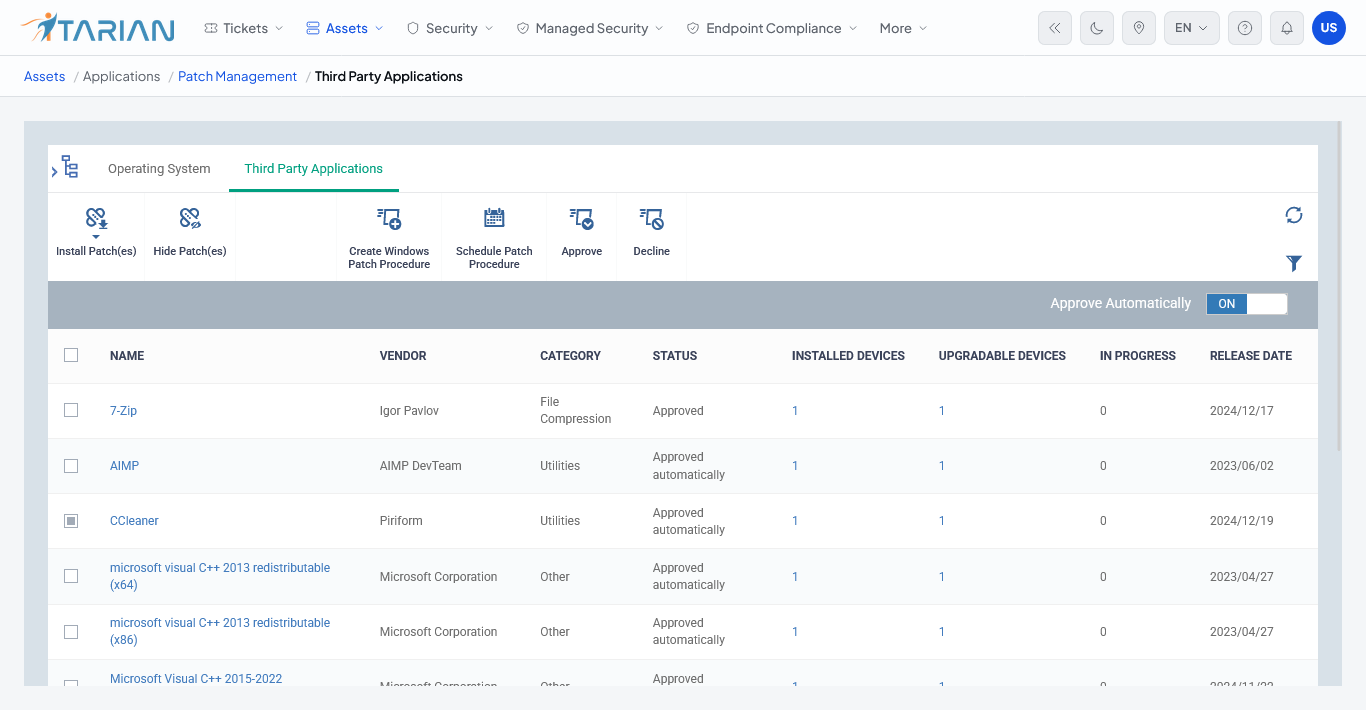Click the page vertical scrollbar

(1340, 288)
